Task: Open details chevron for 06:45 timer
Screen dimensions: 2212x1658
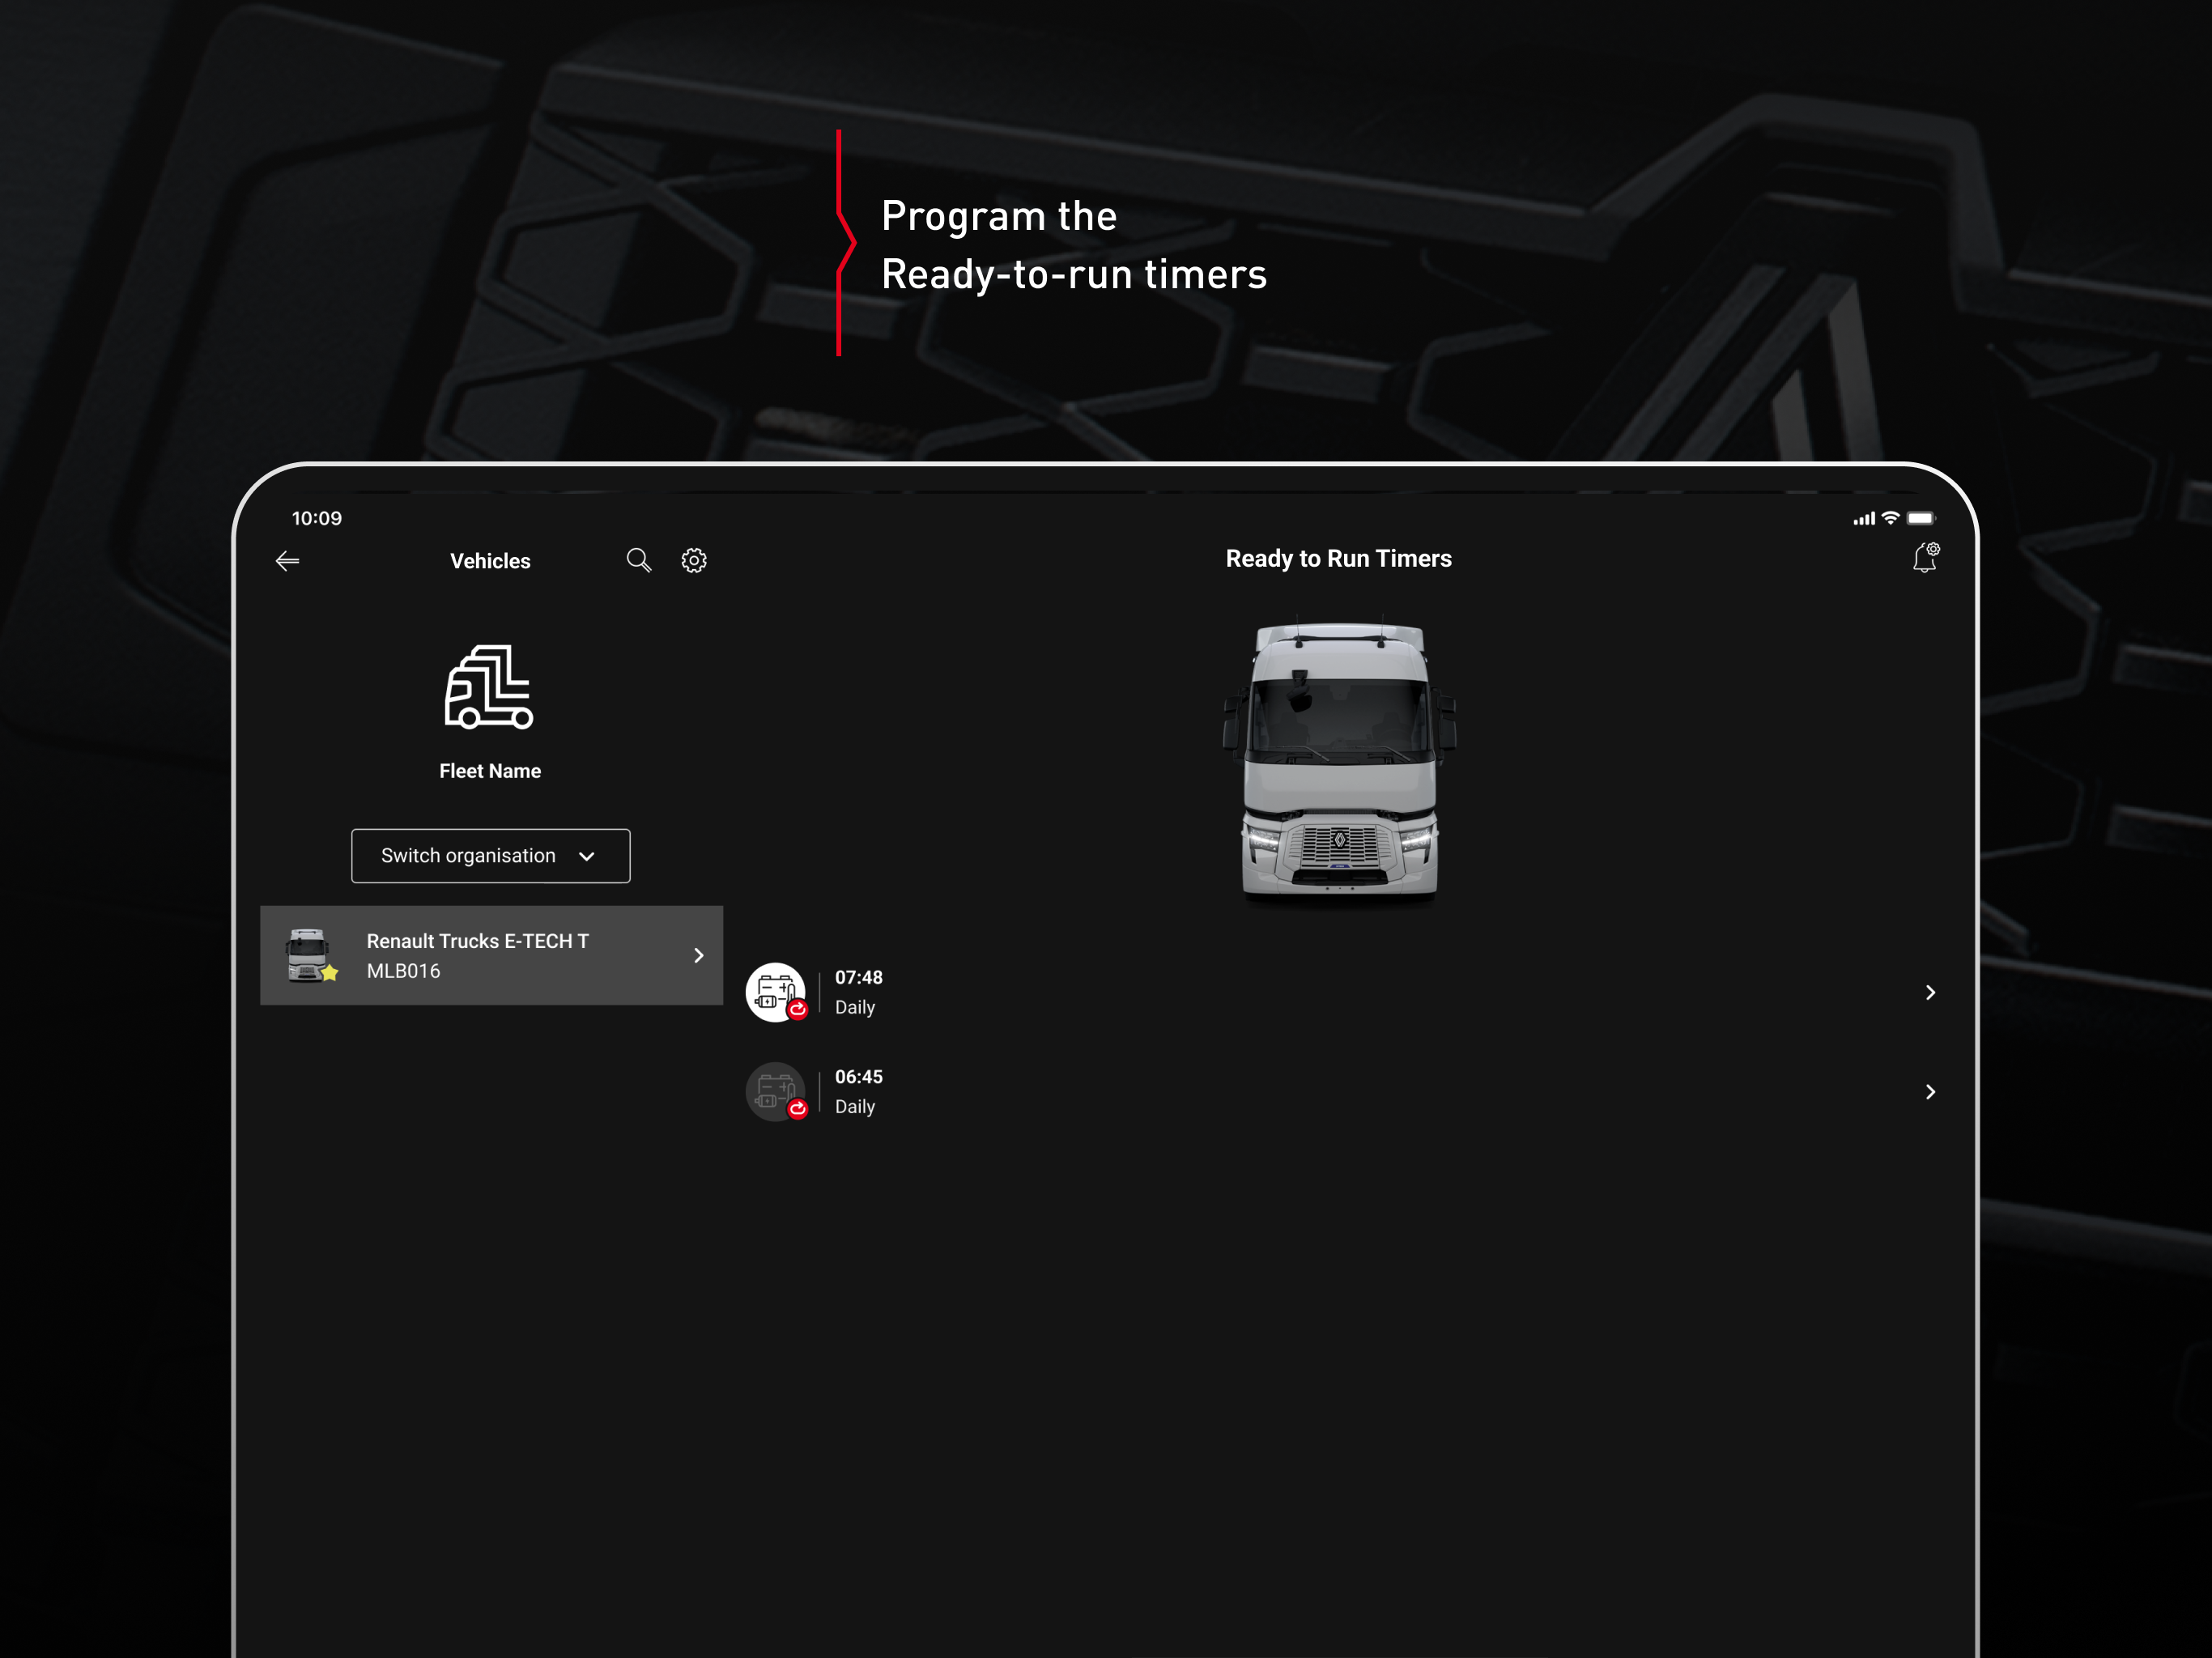Action: click(1930, 1091)
